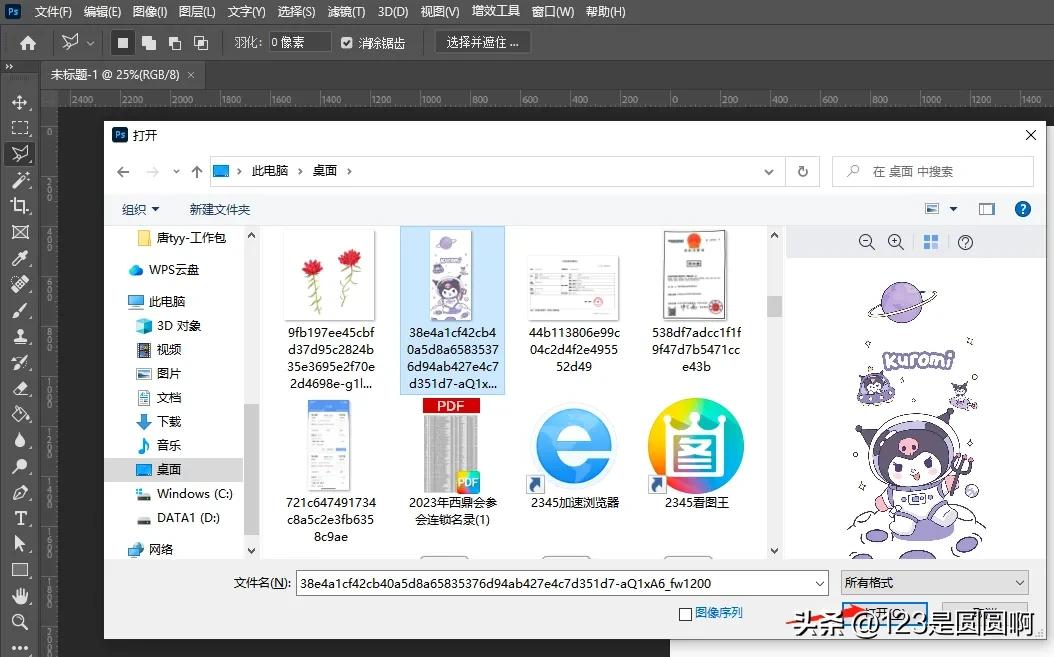The image size is (1054, 657).
Task: Select the Move tool
Action: [x=20, y=102]
